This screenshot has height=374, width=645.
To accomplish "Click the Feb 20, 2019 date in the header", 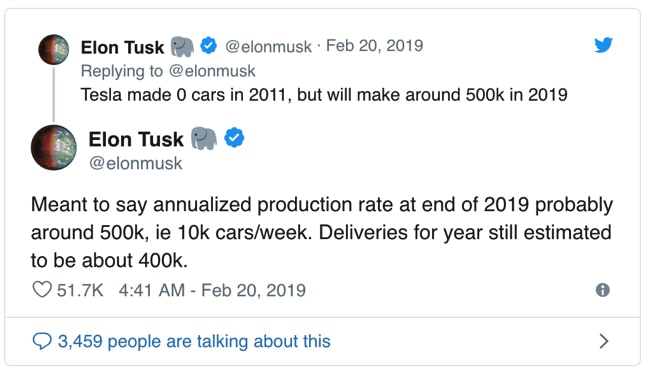I will click(x=375, y=46).
